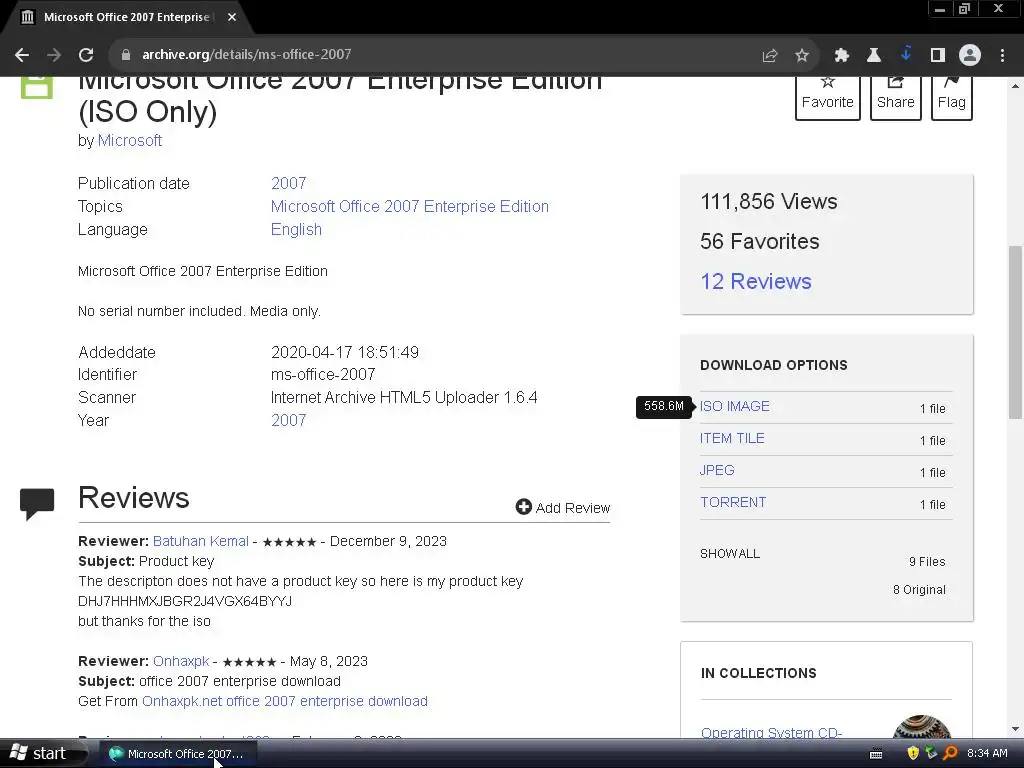The width and height of the screenshot is (1024, 768).
Task: Download the TORRENT file
Action: (733, 502)
